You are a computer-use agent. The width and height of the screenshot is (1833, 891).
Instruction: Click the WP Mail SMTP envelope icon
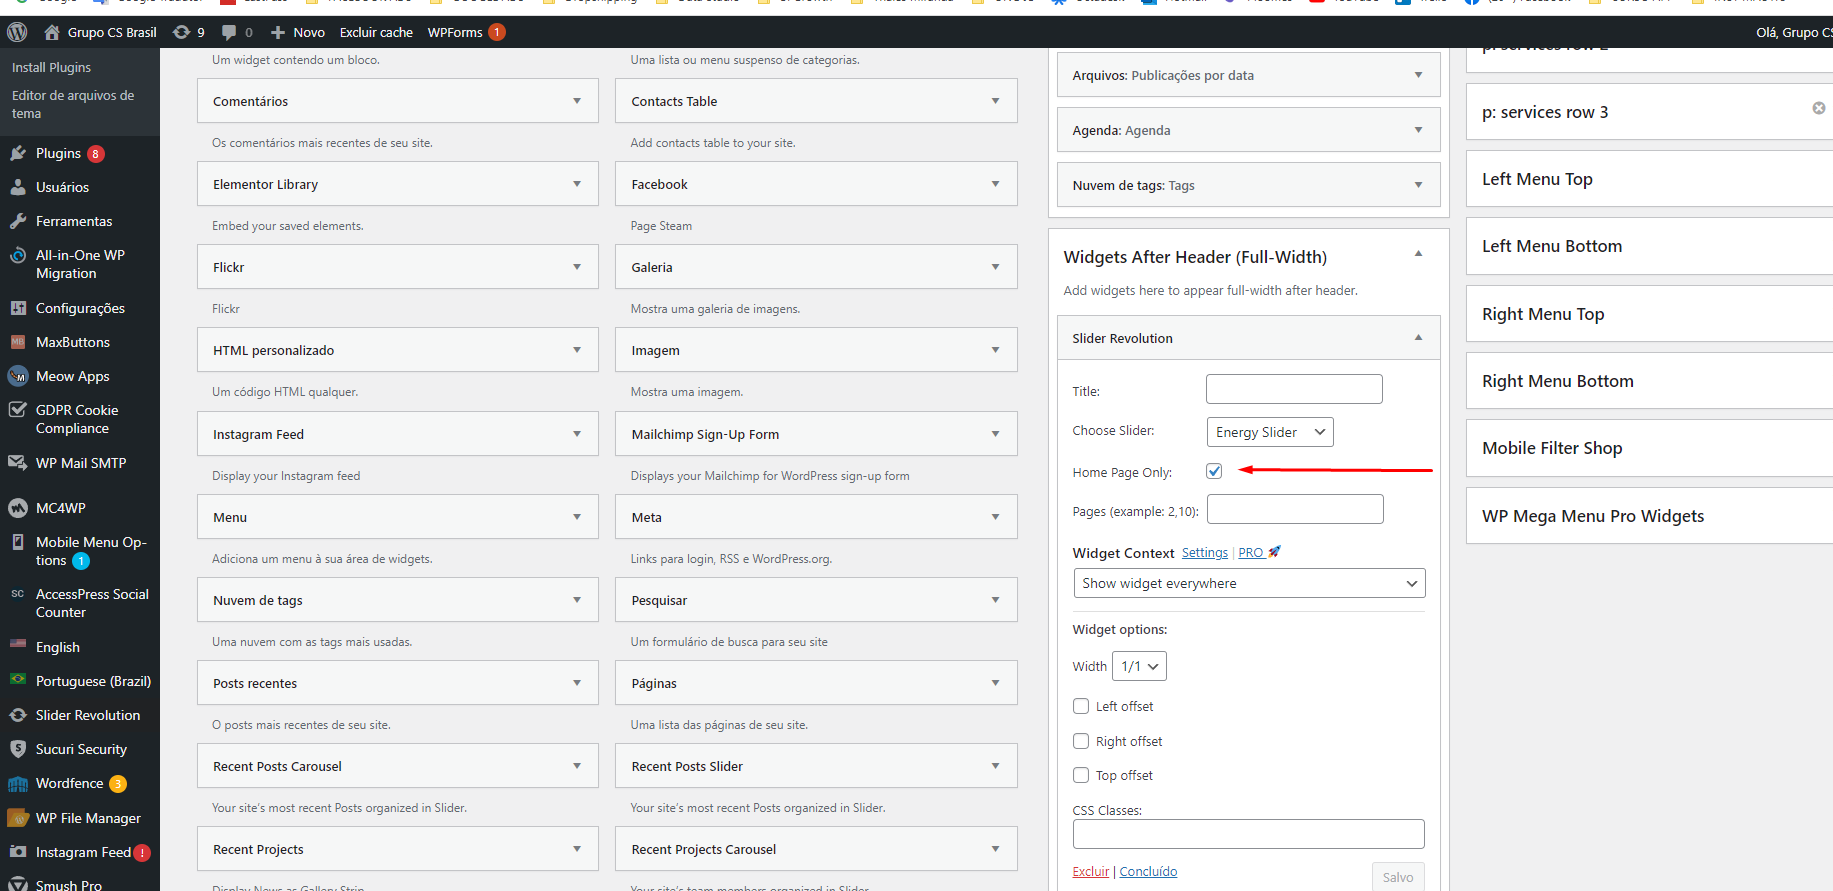point(17,463)
